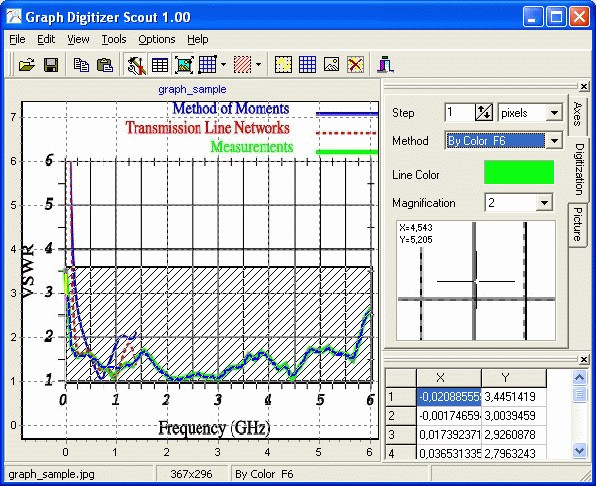Click the Paste clipboard icon

(x=105, y=65)
